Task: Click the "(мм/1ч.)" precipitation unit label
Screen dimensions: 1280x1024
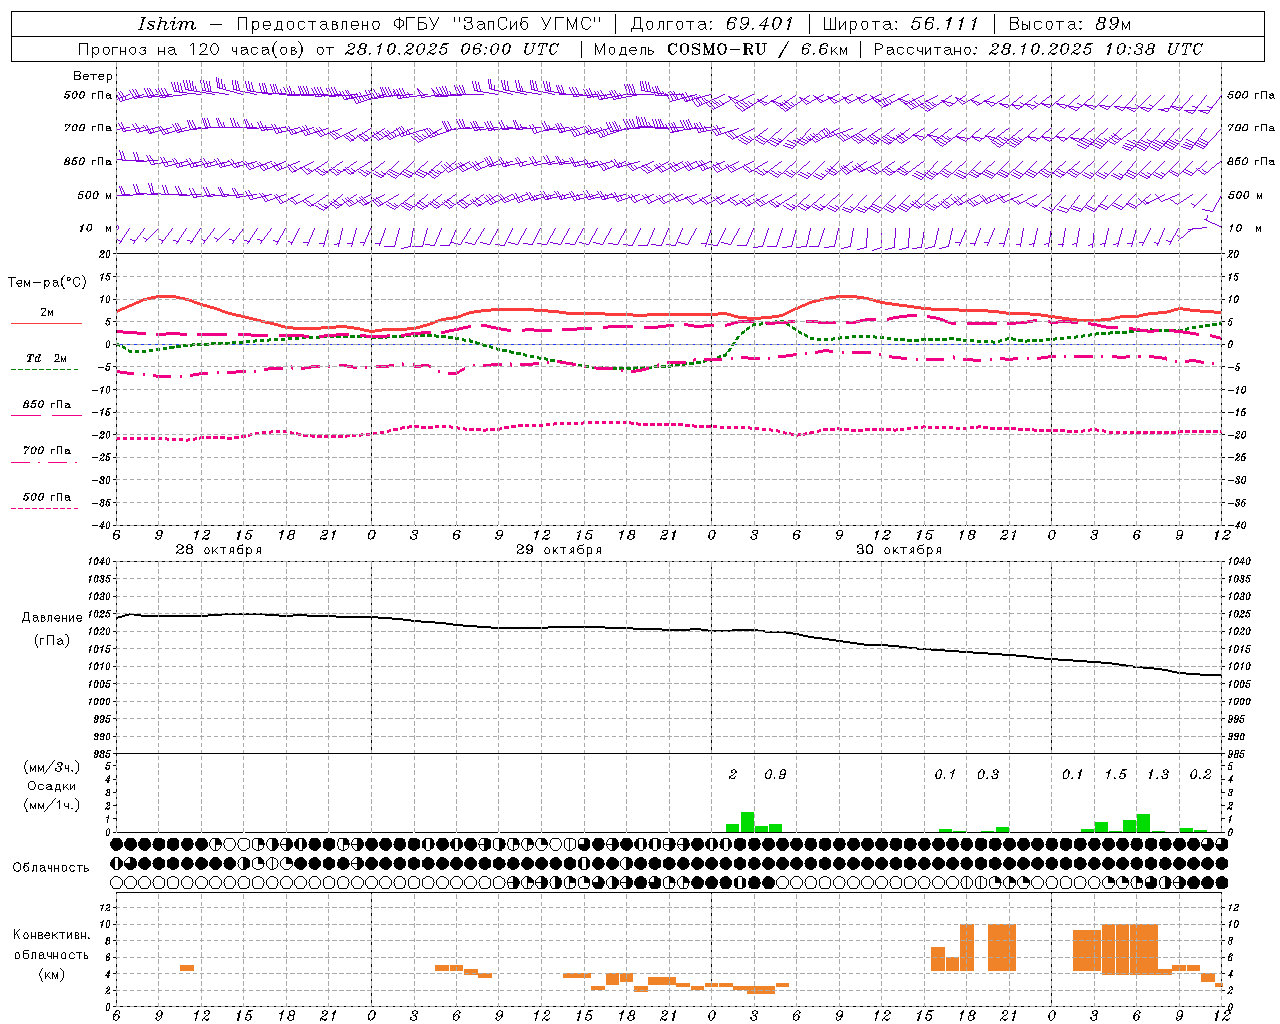Action: pyautogui.click(x=52, y=805)
